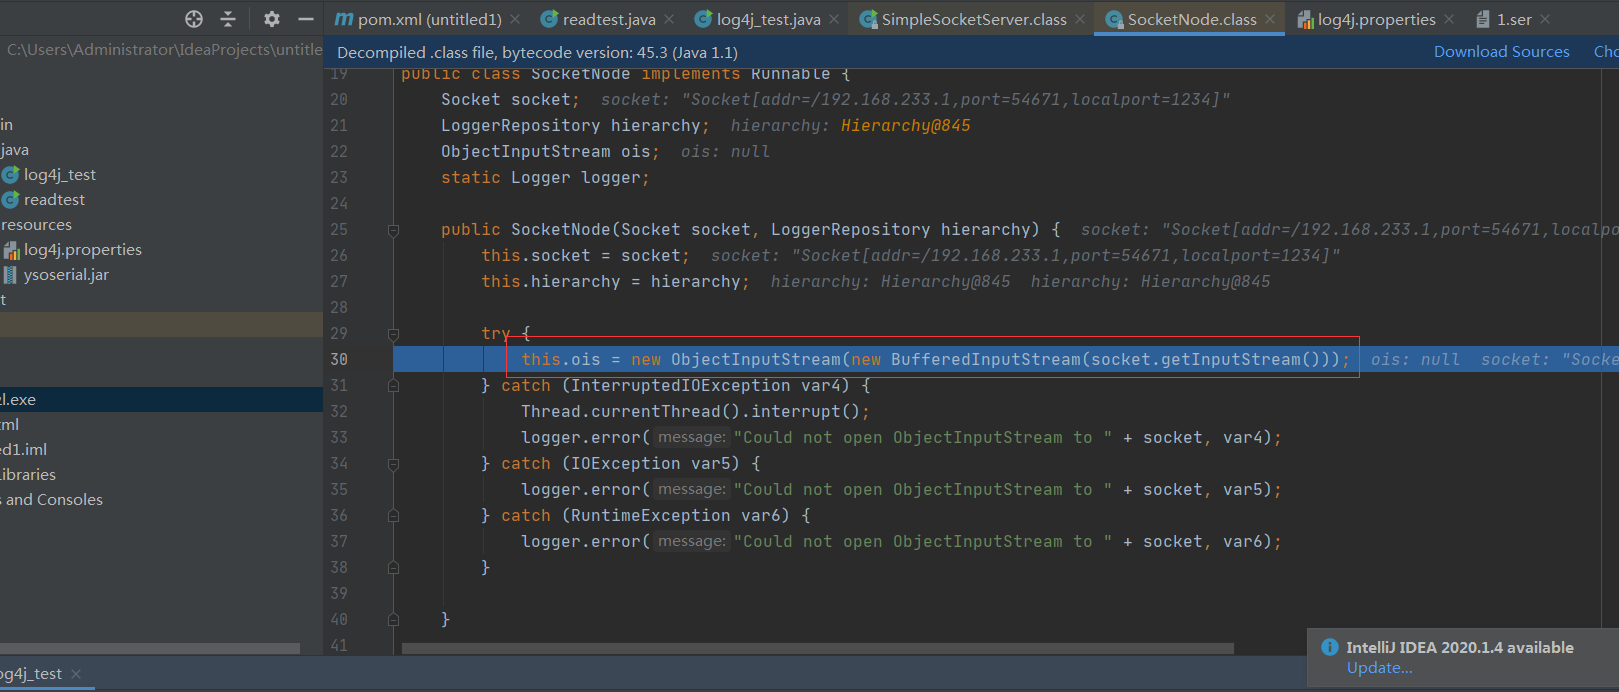Select the .exe file row in tree
Viewport: 1619px width, 692px height.
[x=161, y=400]
